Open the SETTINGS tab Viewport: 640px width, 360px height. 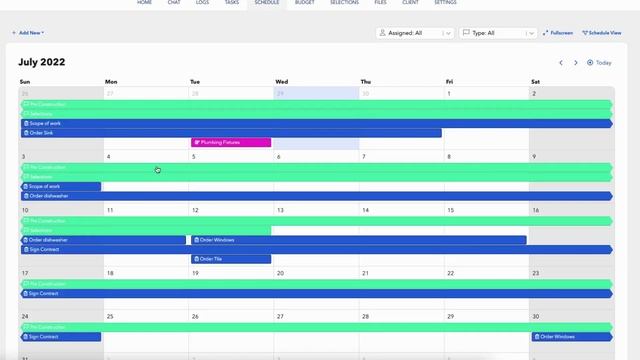pos(445,2)
